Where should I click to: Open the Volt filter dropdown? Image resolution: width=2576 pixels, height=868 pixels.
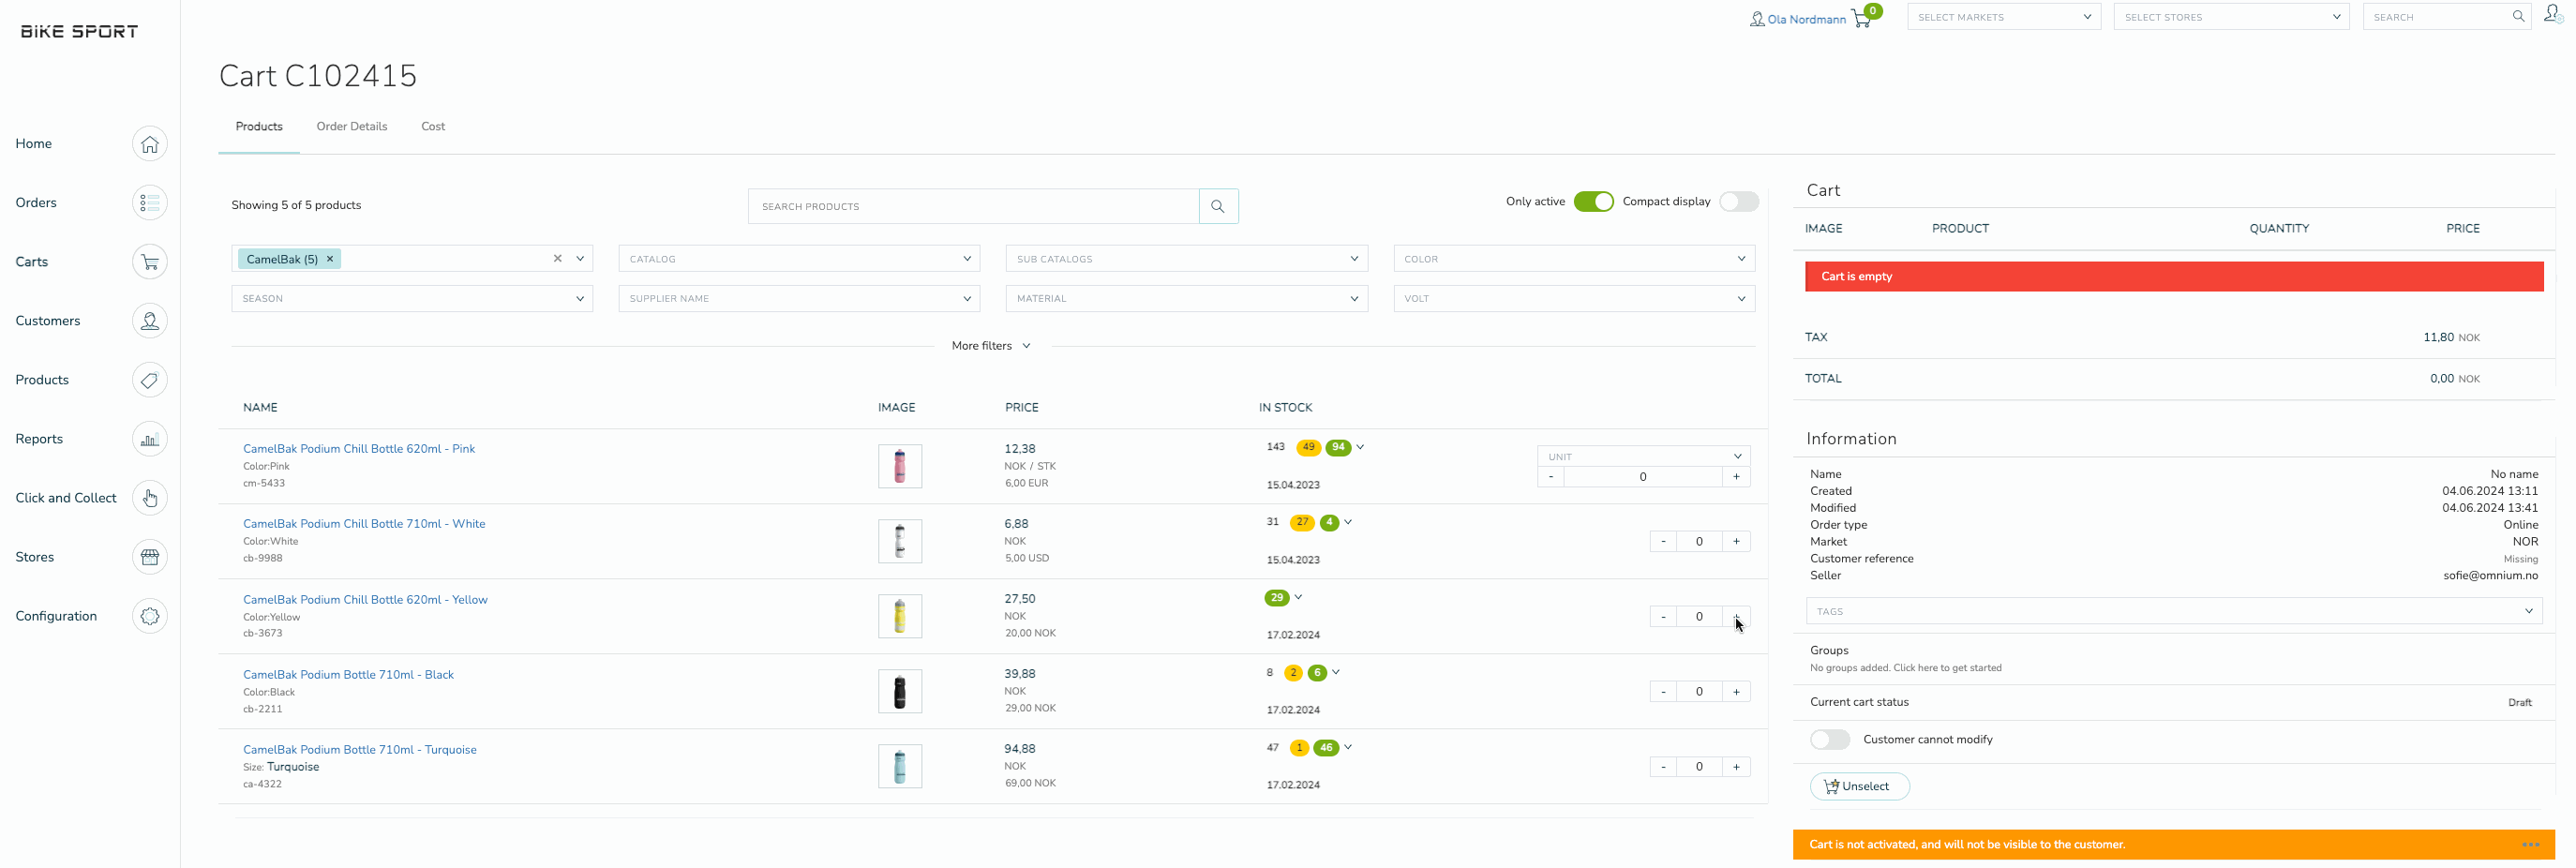coord(1574,299)
